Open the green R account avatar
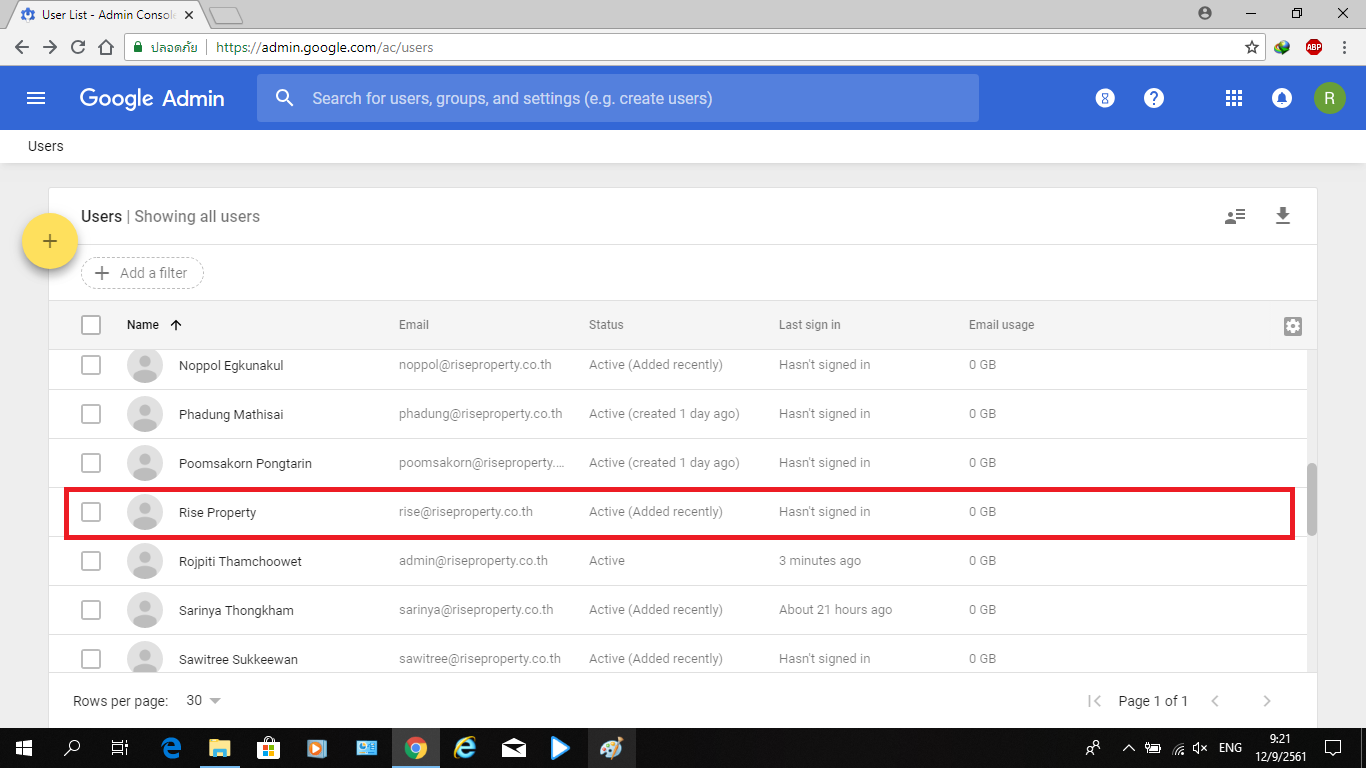 pyautogui.click(x=1329, y=98)
